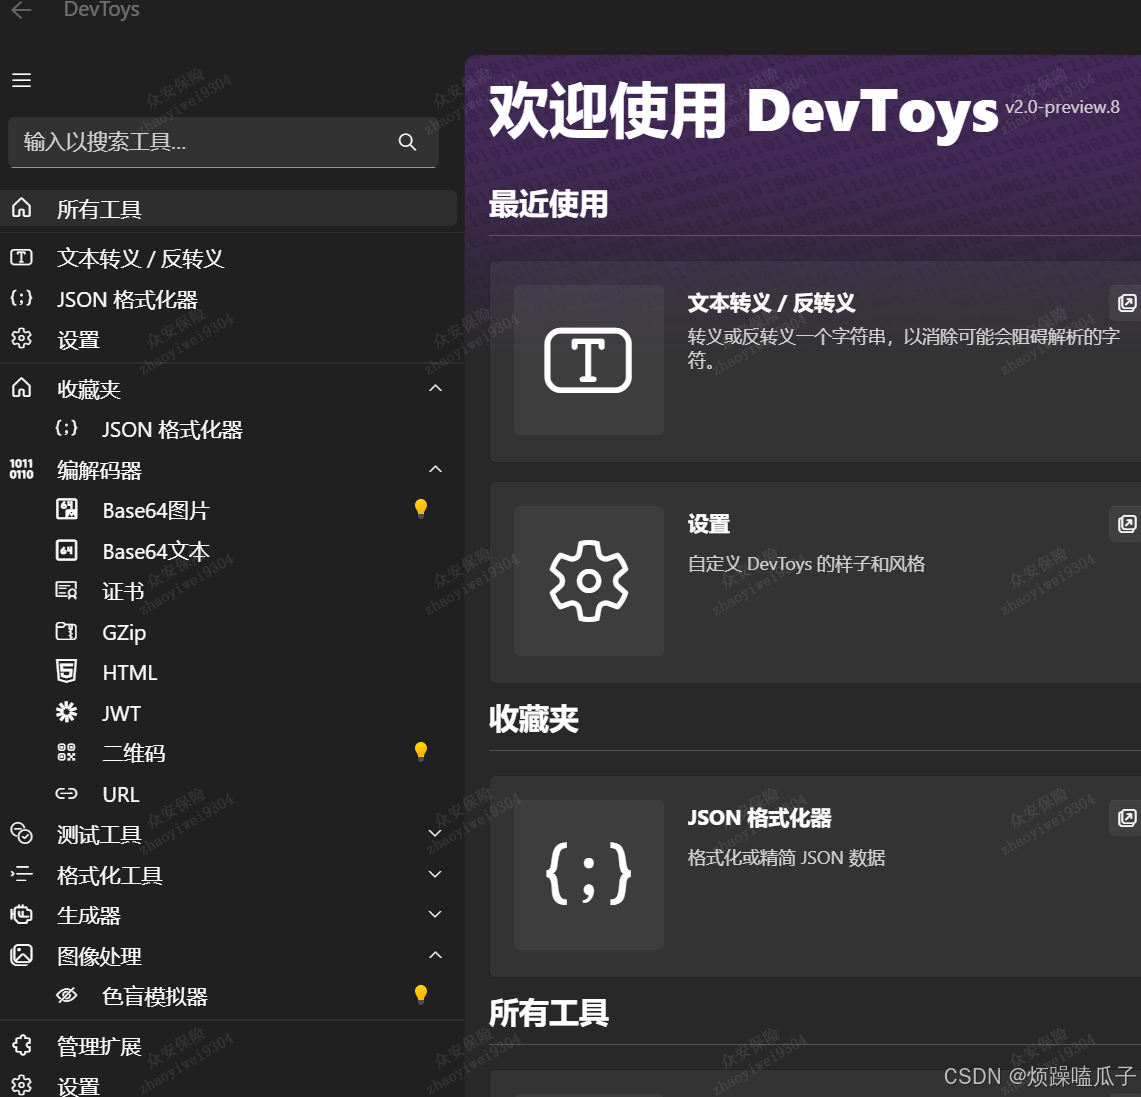Click the Base64图片 icon

66,509
